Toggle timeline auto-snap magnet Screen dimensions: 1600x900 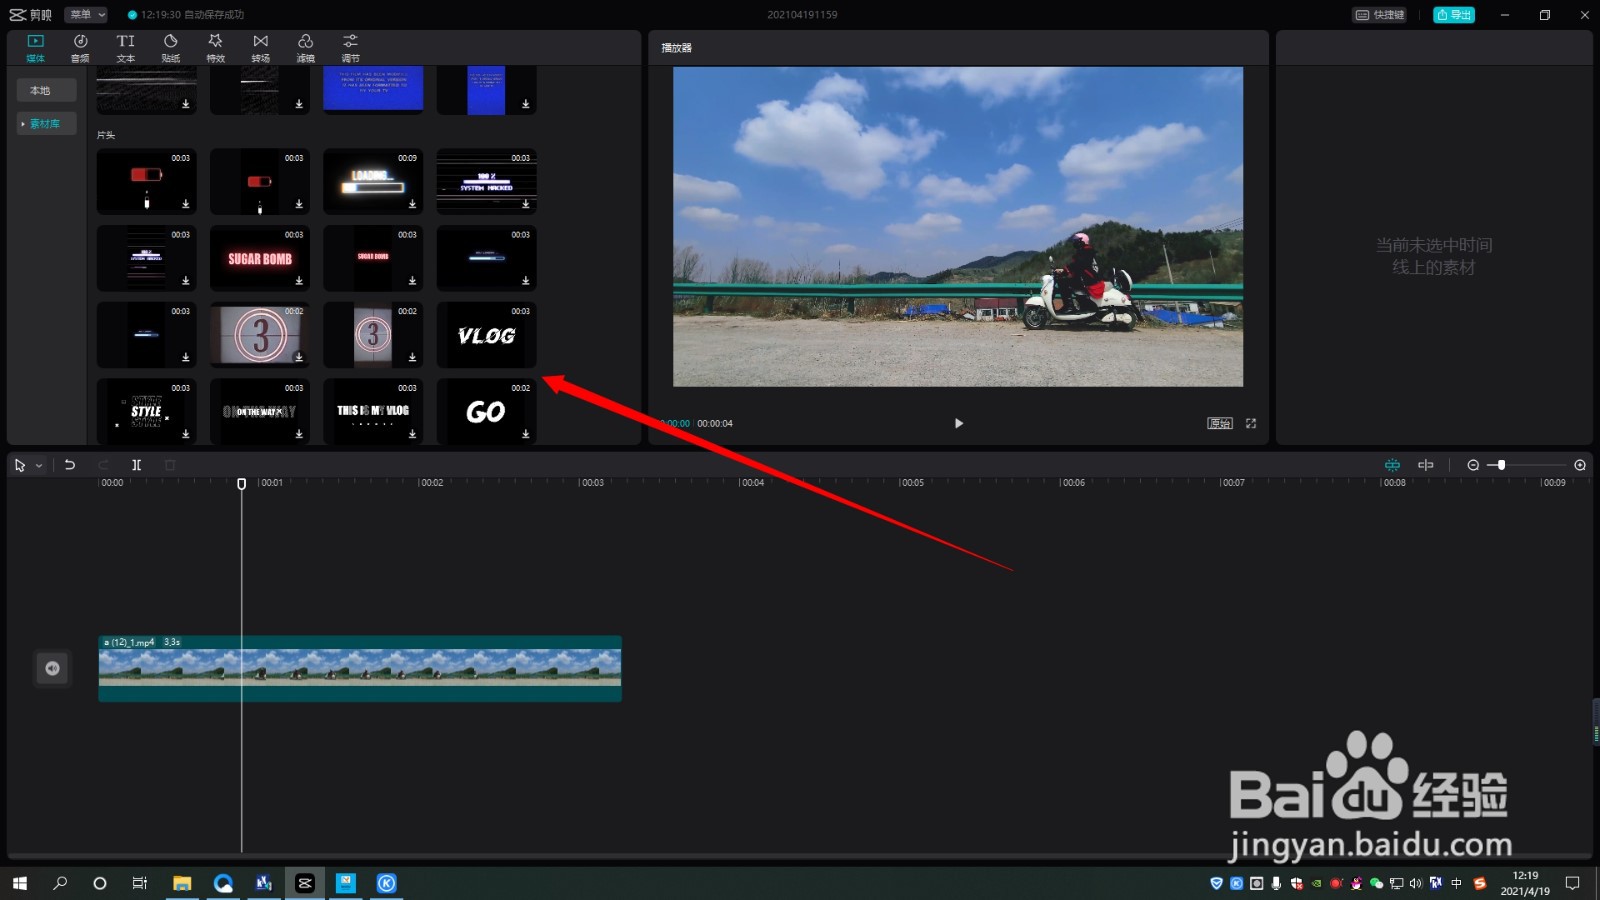point(1392,465)
